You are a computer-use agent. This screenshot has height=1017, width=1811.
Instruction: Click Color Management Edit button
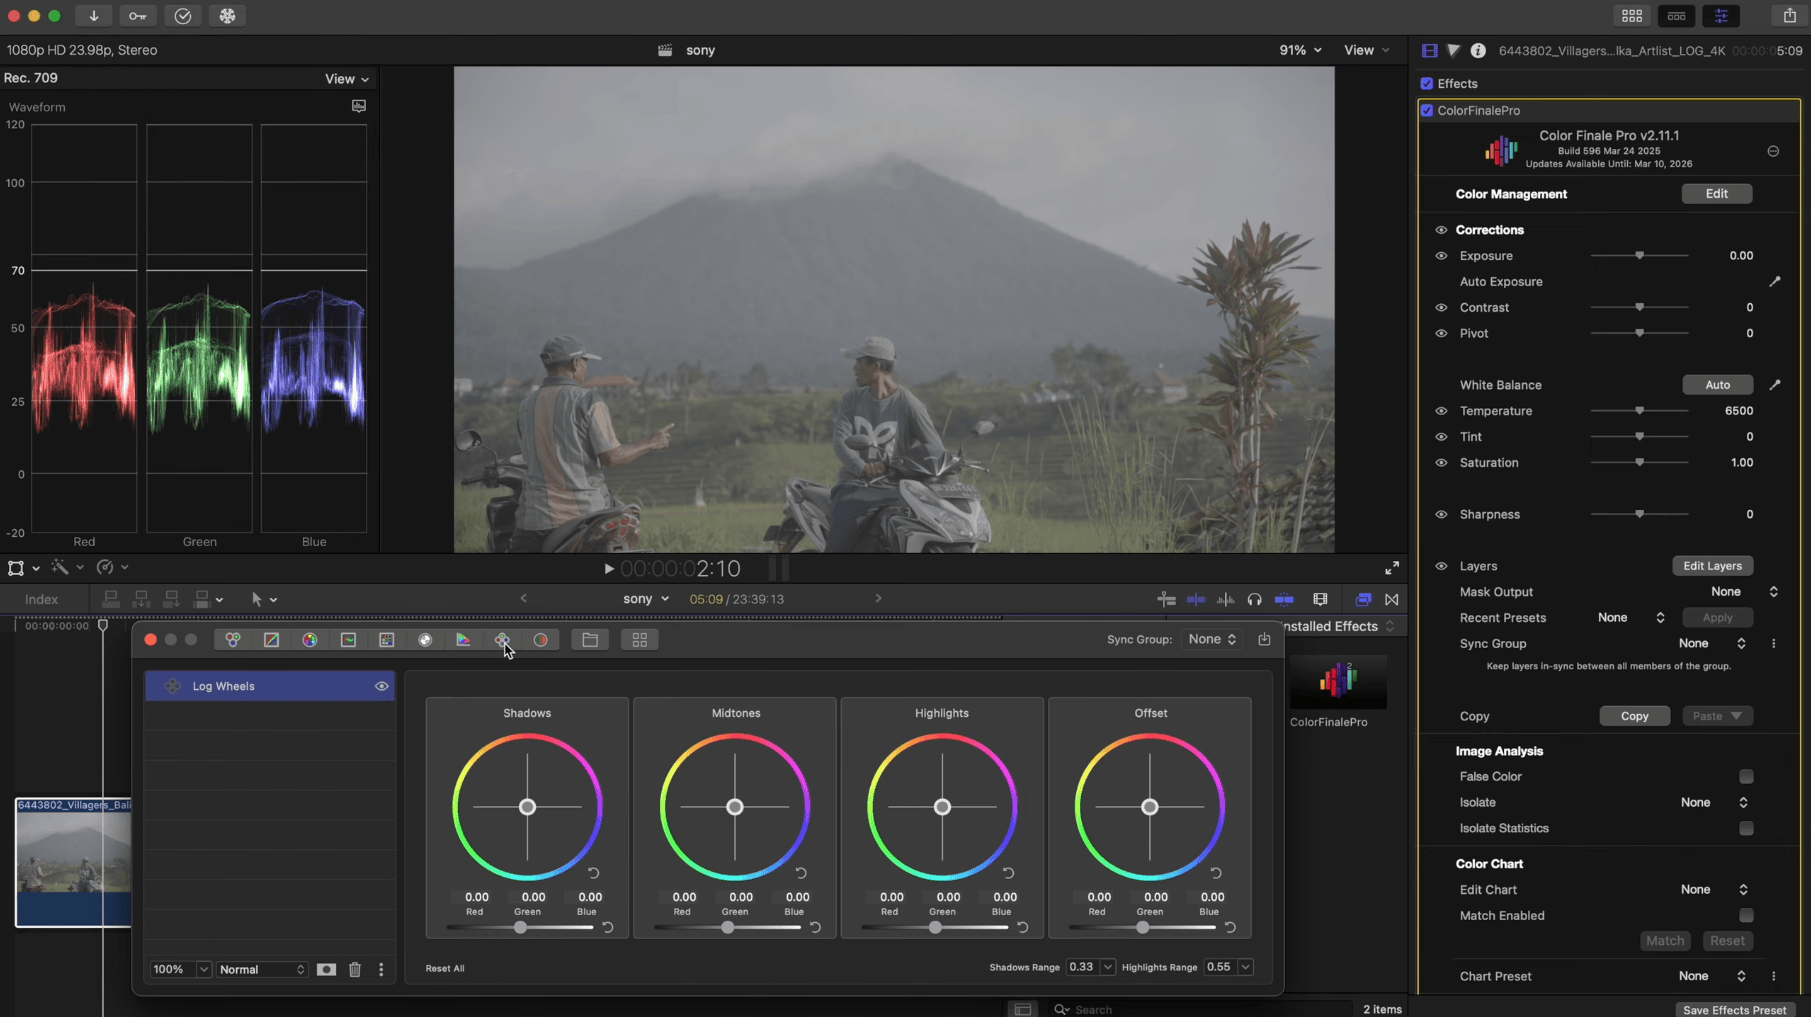click(1716, 194)
